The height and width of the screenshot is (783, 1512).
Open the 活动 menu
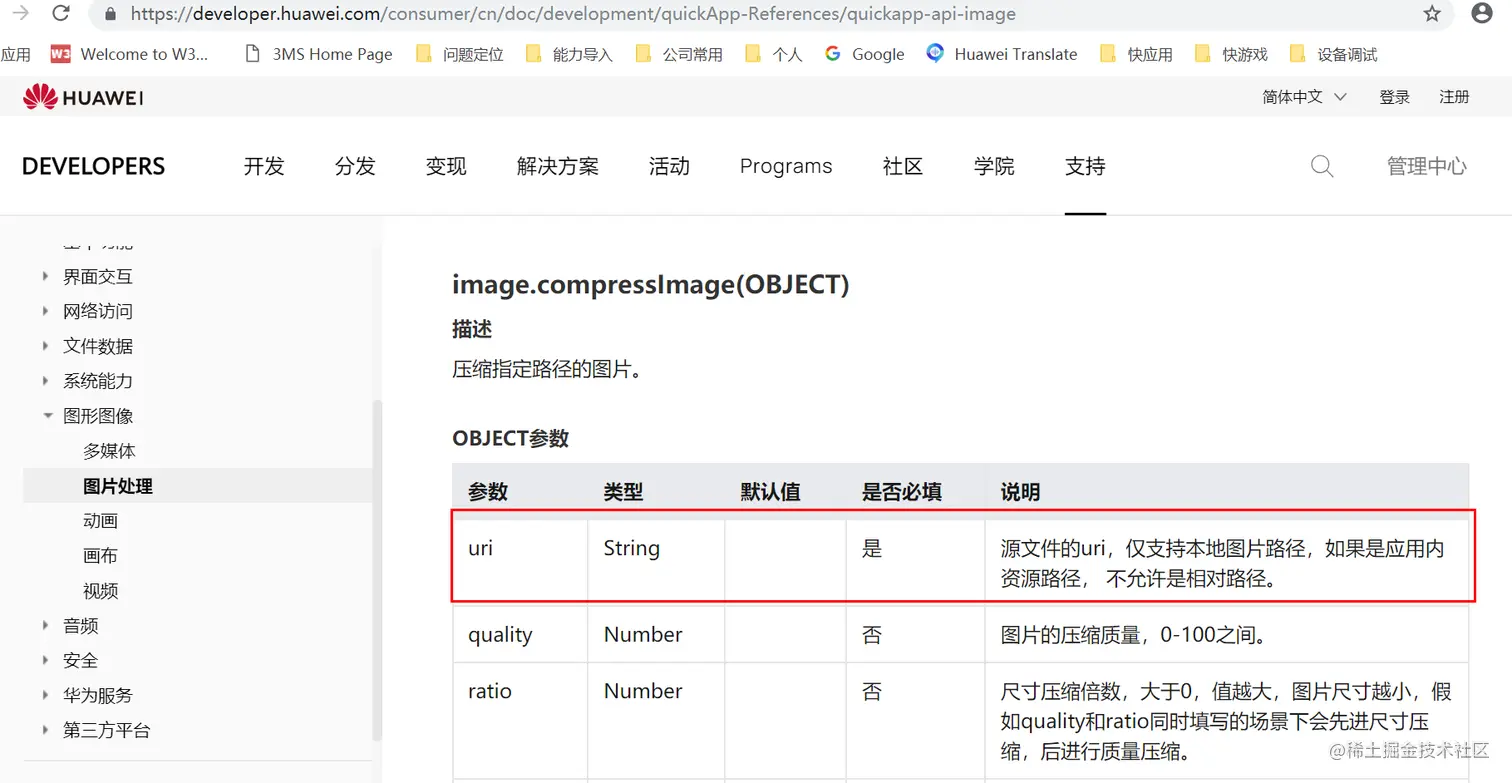[669, 166]
